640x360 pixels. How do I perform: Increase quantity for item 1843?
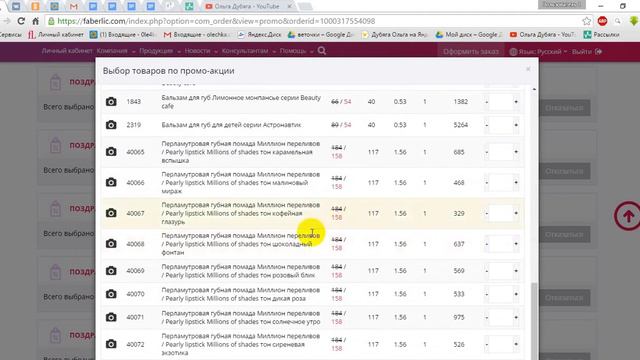[x=516, y=102]
